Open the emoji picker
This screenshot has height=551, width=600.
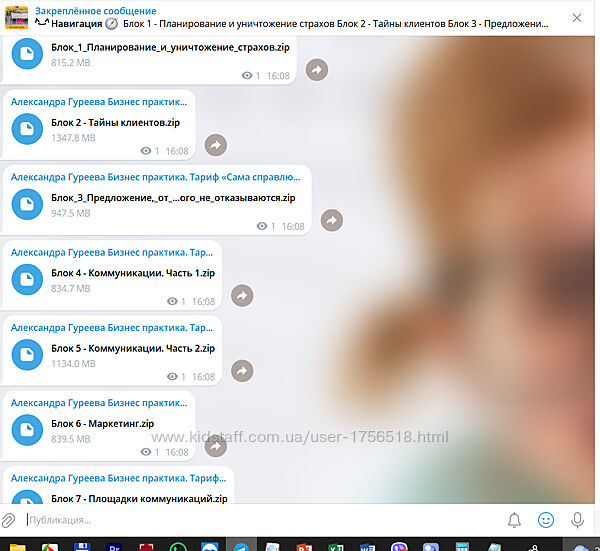(546, 520)
